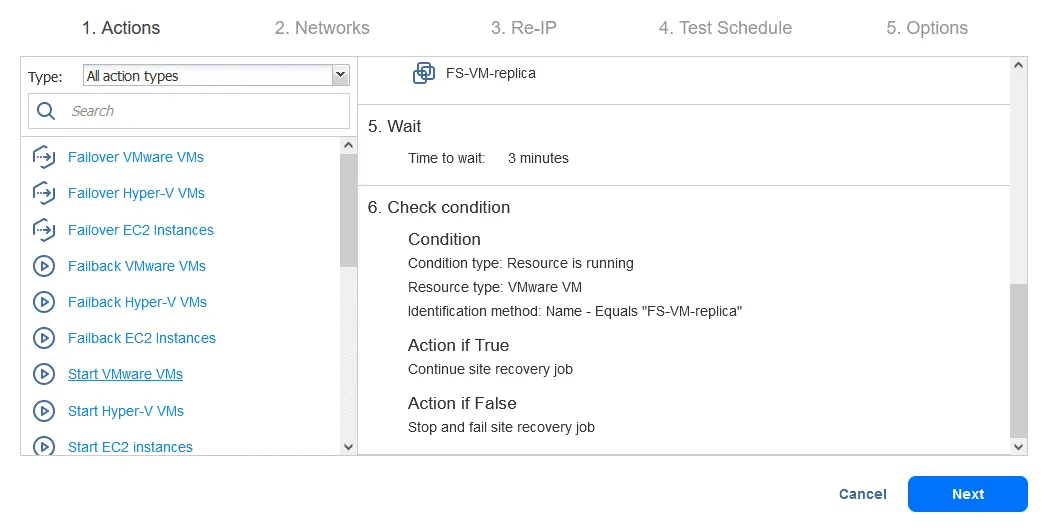Click the Failback Hyper-V VMs icon
The height and width of the screenshot is (532, 1048).
coord(43,302)
